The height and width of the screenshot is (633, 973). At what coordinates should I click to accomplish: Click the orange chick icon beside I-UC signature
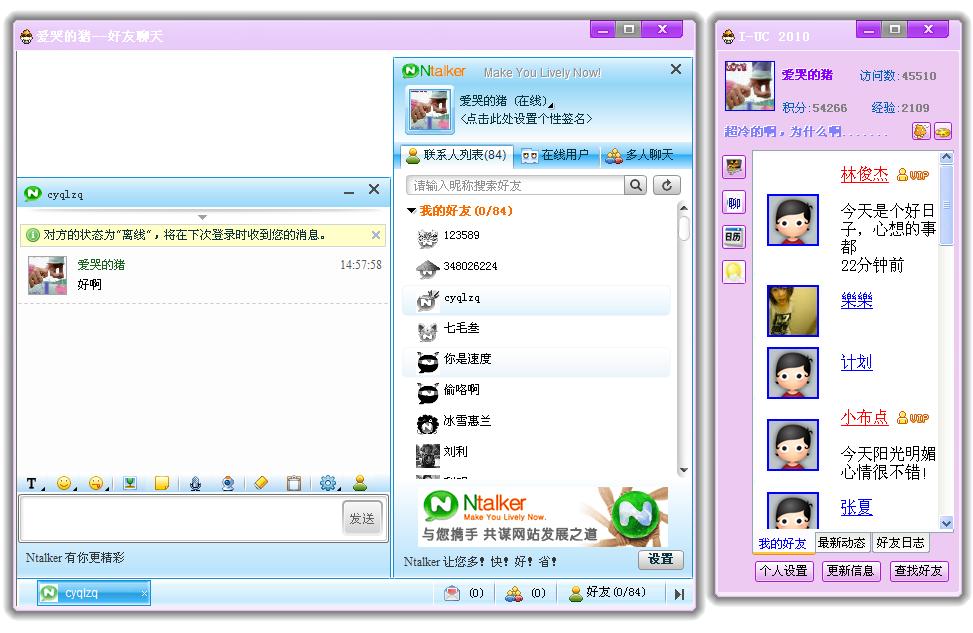(921, 132)
